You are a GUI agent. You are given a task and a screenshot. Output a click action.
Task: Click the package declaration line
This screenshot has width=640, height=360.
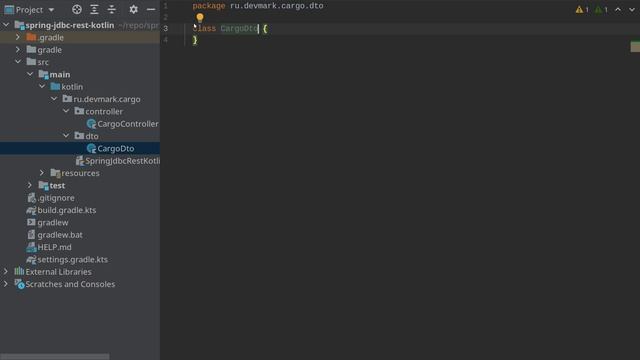pos(258,6)
